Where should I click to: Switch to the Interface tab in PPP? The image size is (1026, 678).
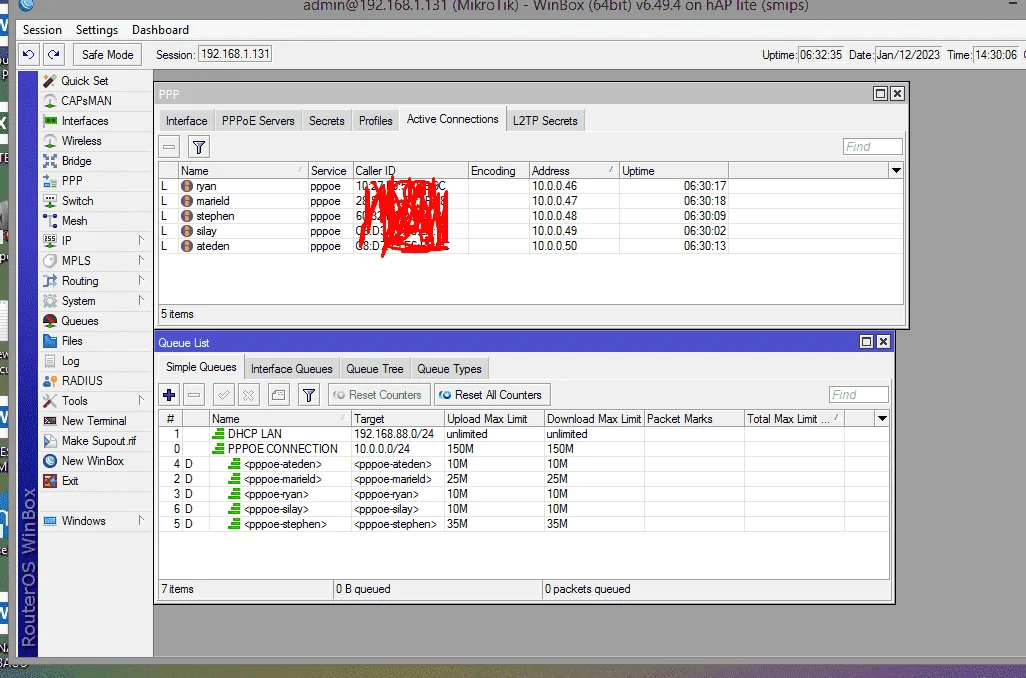186,121
